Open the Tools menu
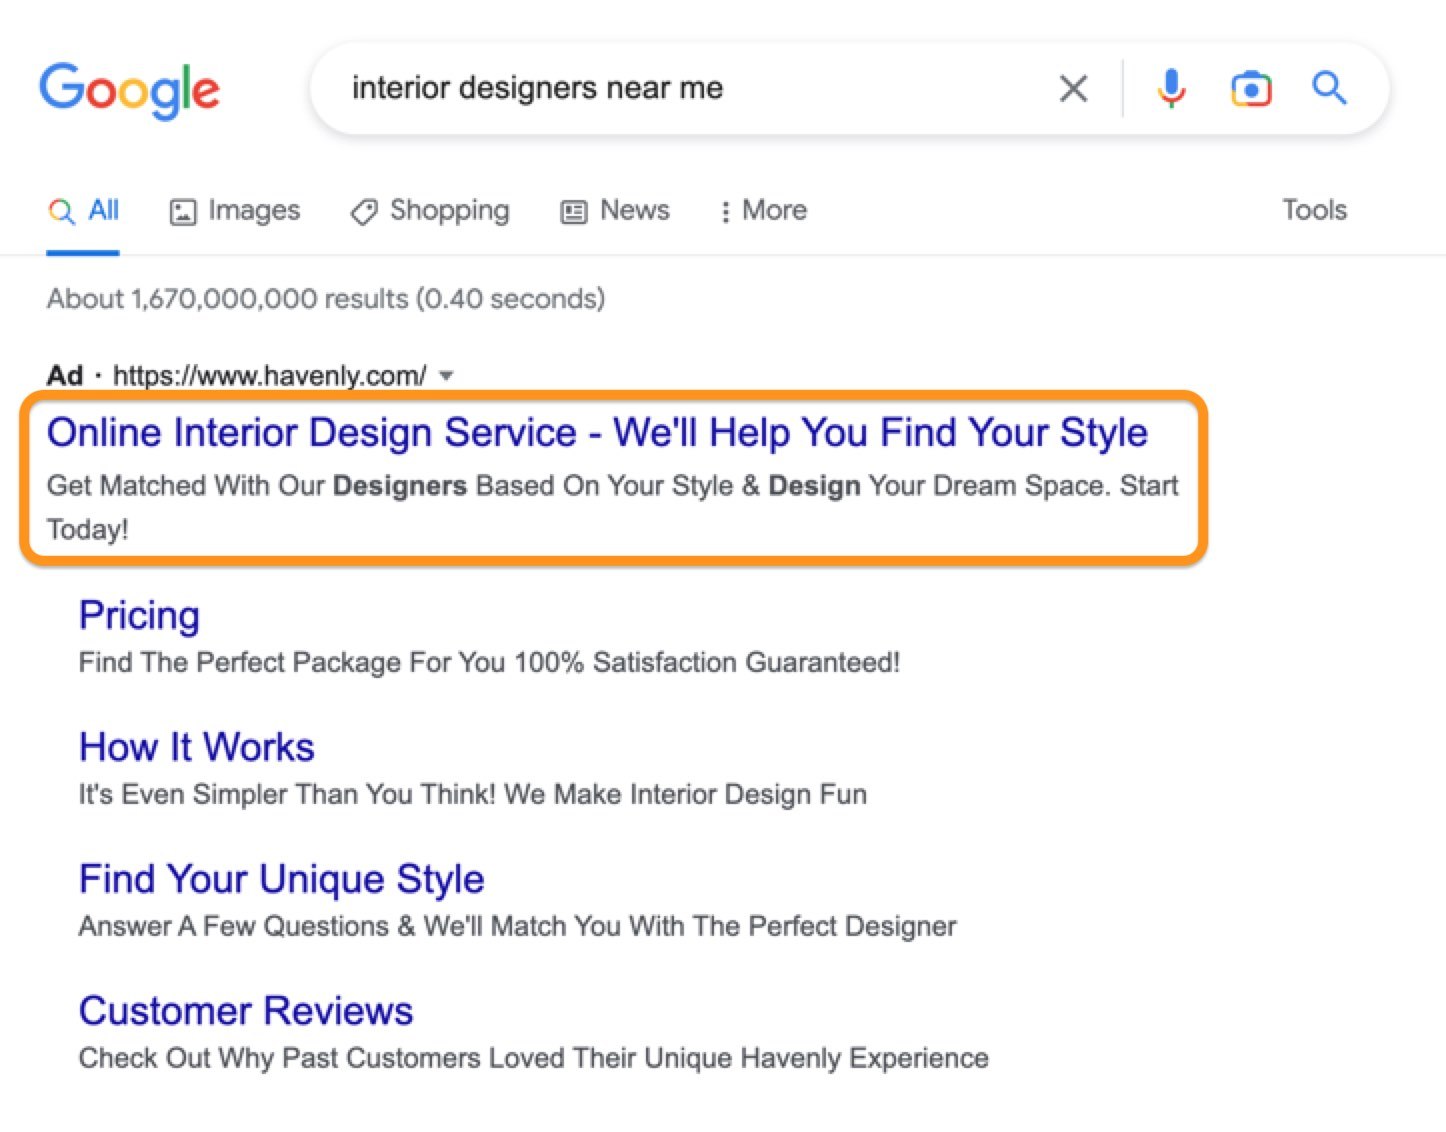1446x1132 pixels. pos(1314,210)
